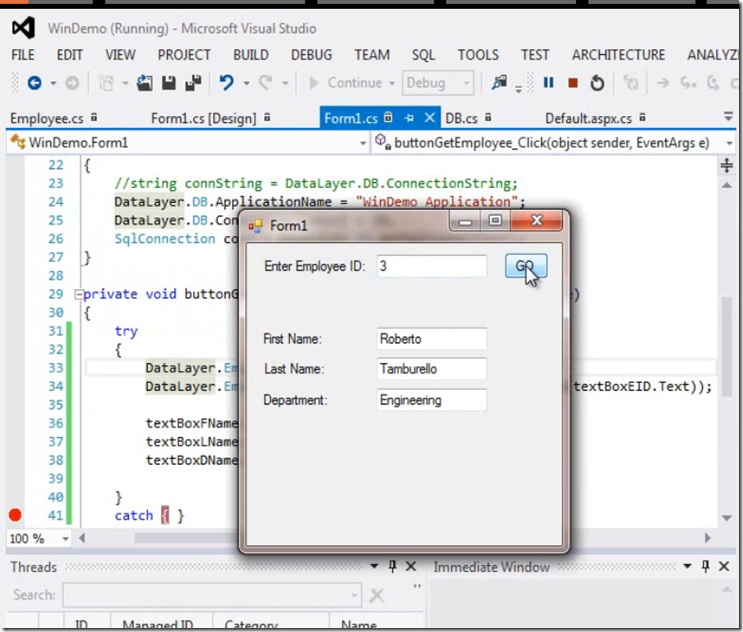Open the ARCHITECTURE menu
This screenshot has height=632, width=743.
618,55
